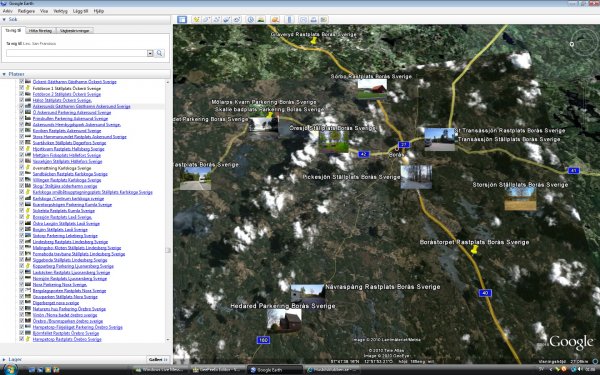Image resolution: width=600 pixels, height=375 pixels.
Task: Click the Hedared Parkering photo thumbnail
Action: coord(284,321)
